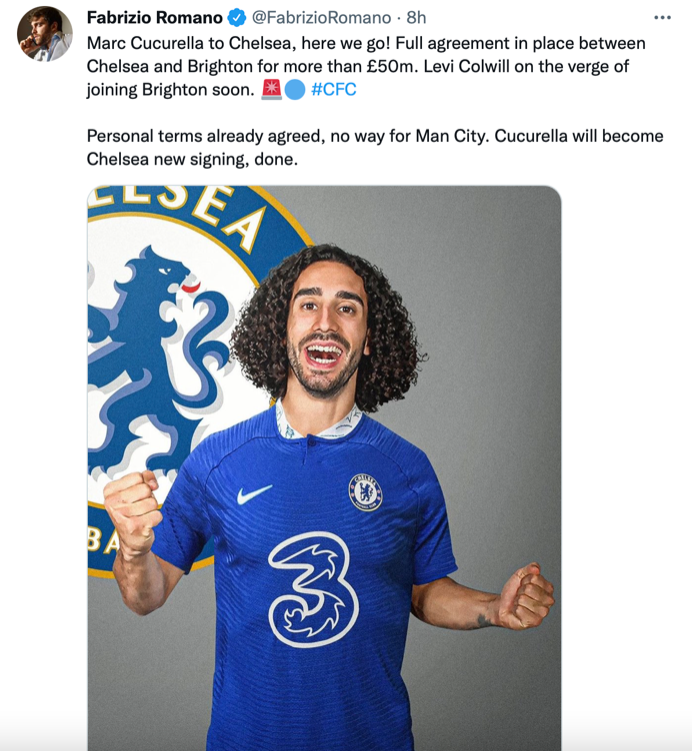Open the tweet's 8h timestamp
This screenshot has width=692, height=751.
click(x=415, y=18)
